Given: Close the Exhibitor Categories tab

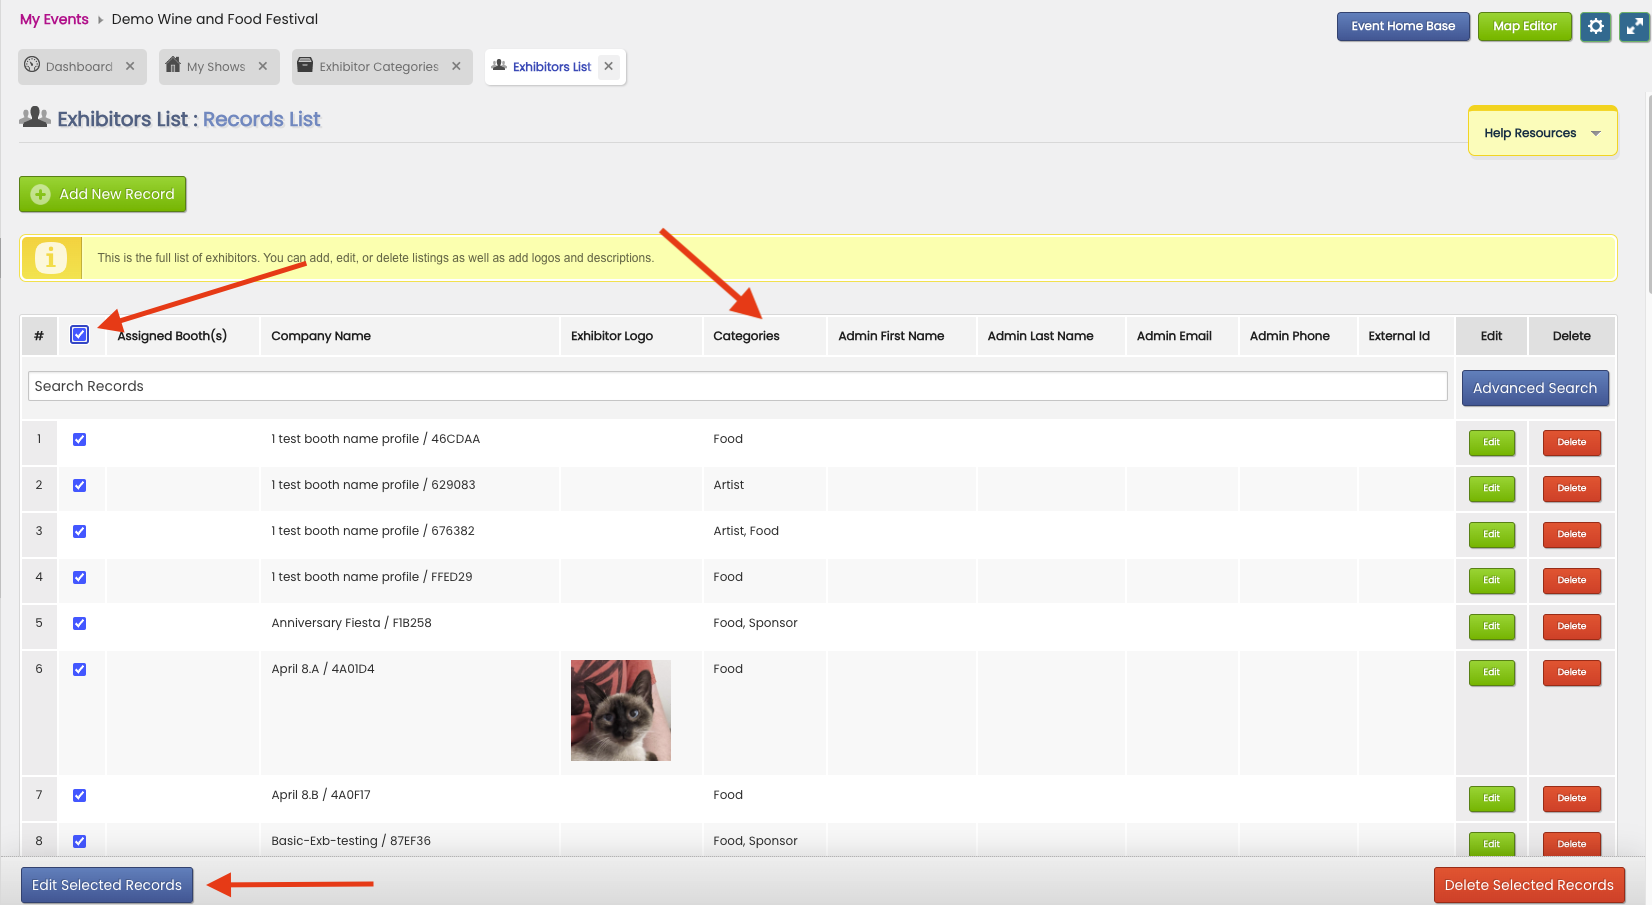Looking at the screenshot, I should 456,67.
